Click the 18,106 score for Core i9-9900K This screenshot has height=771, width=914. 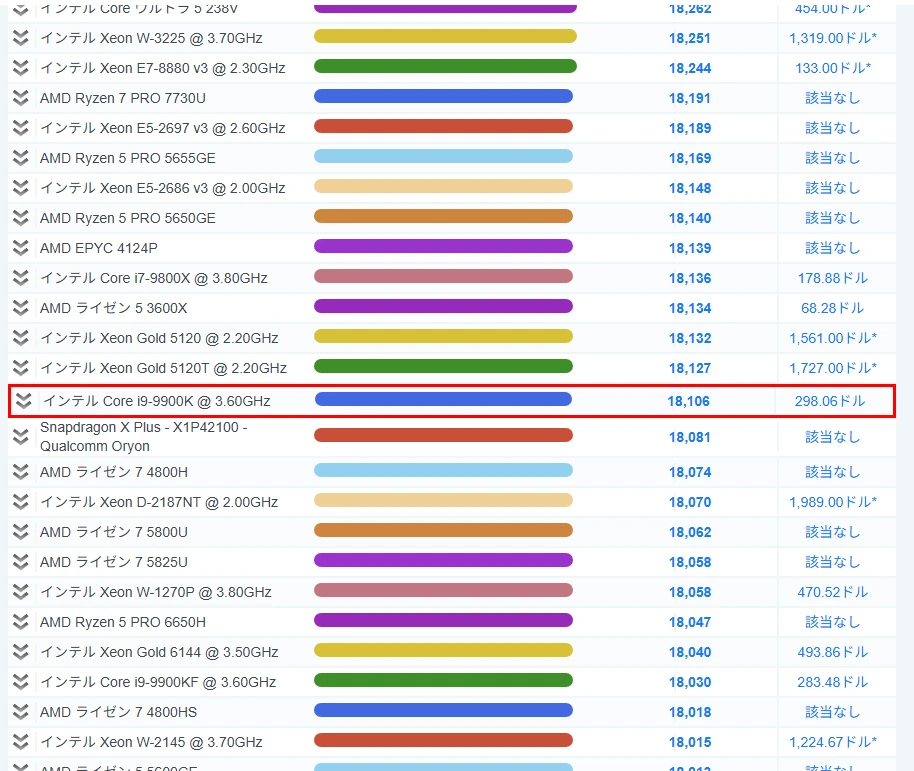pyautogui.click(x=688, y=401)
